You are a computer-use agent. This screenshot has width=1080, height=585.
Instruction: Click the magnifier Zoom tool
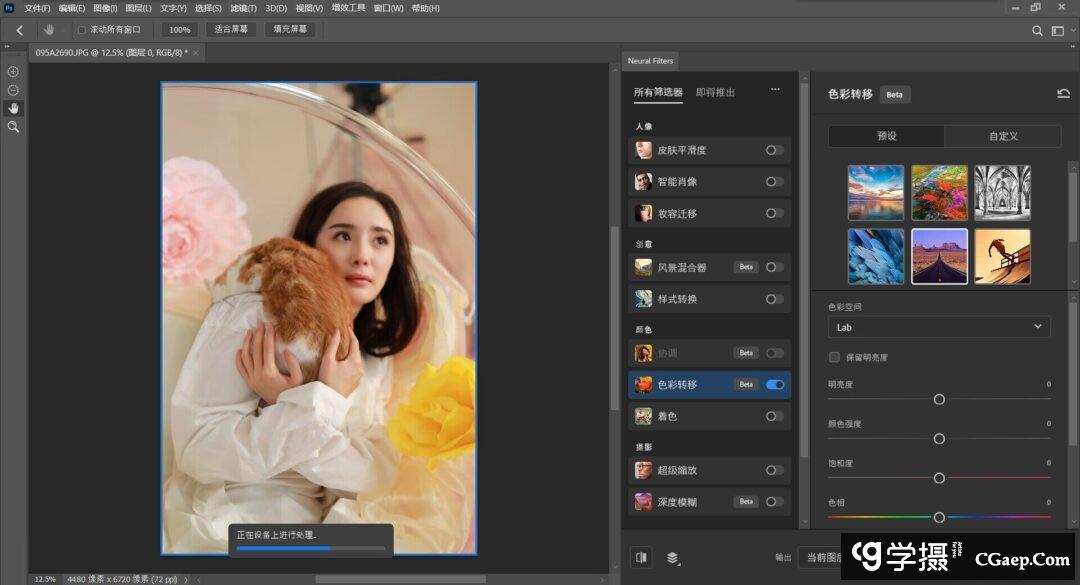point(13,127)
